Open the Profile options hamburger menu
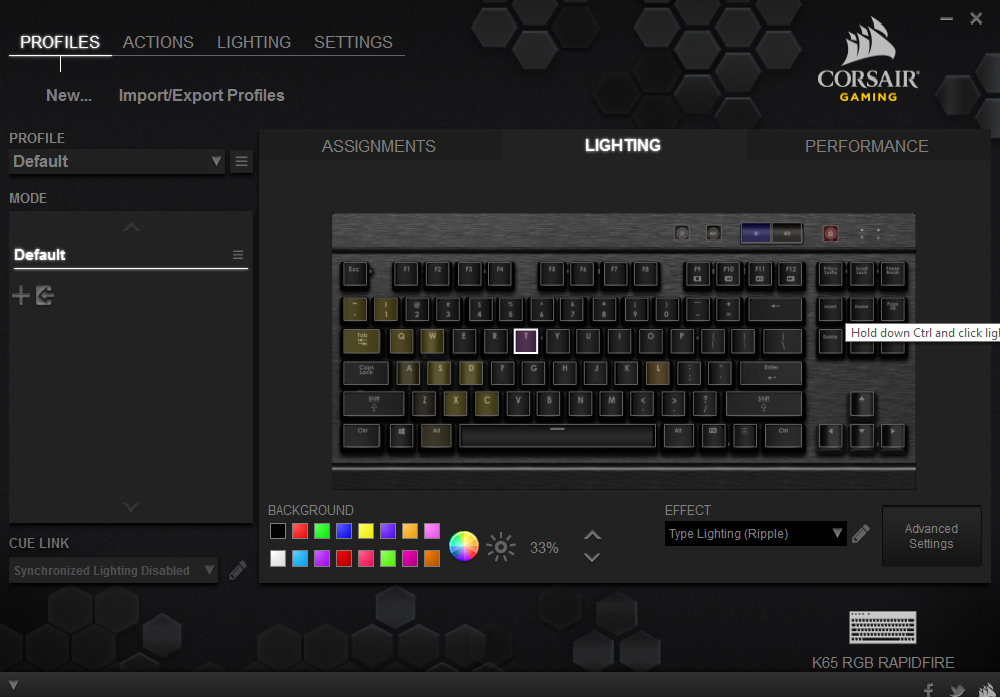The width and height of the screenshot is (1000, 698). click(x=241, y=161)
